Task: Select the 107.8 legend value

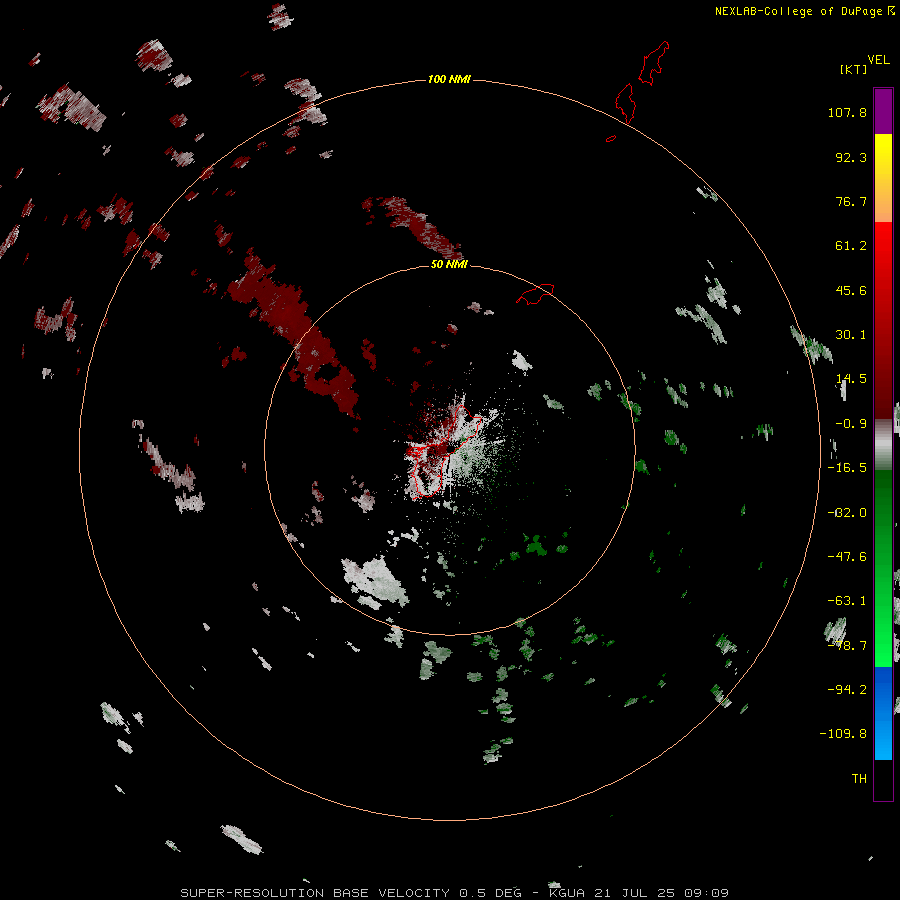Action: click(847, 112)
